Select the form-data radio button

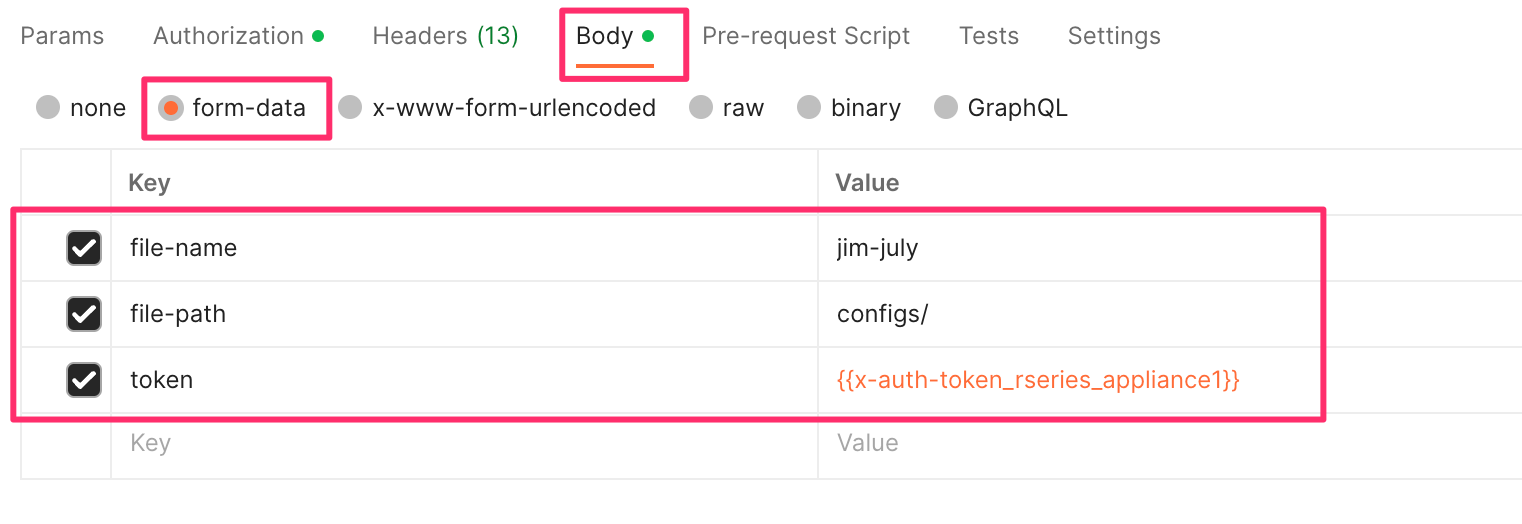[171, 108]
